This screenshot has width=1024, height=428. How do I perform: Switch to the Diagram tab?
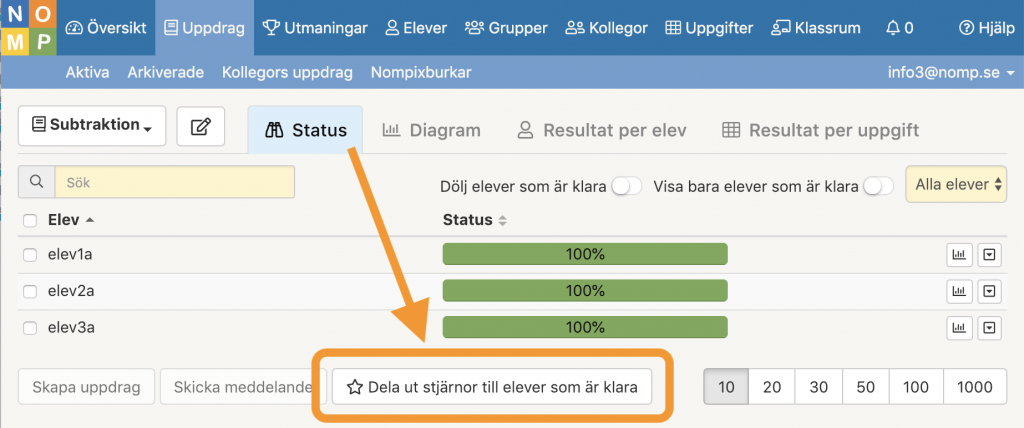tap(431, 130)
